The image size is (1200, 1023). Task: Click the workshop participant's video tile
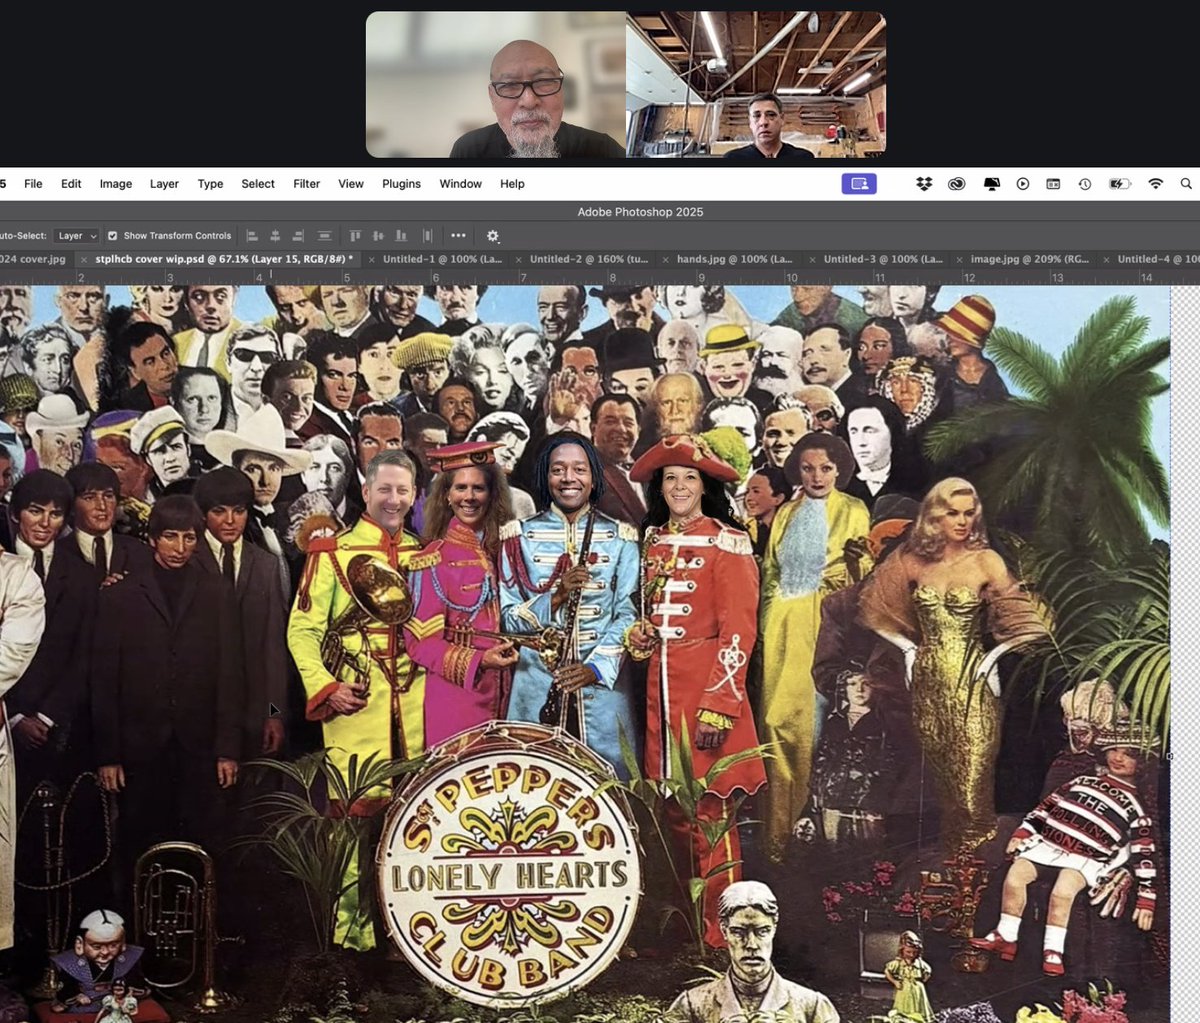click(756, 85)
